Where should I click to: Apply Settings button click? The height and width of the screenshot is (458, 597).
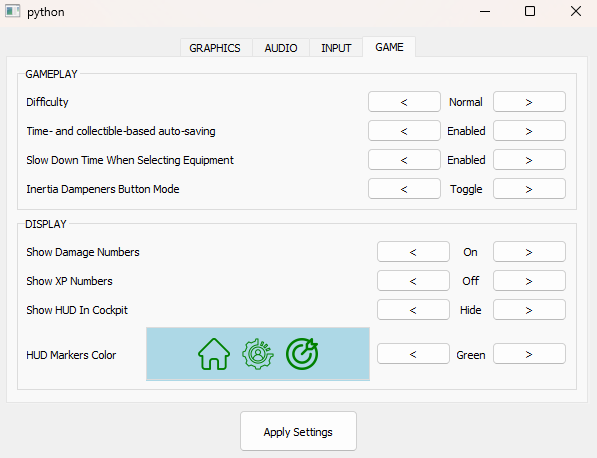[298, 432]
